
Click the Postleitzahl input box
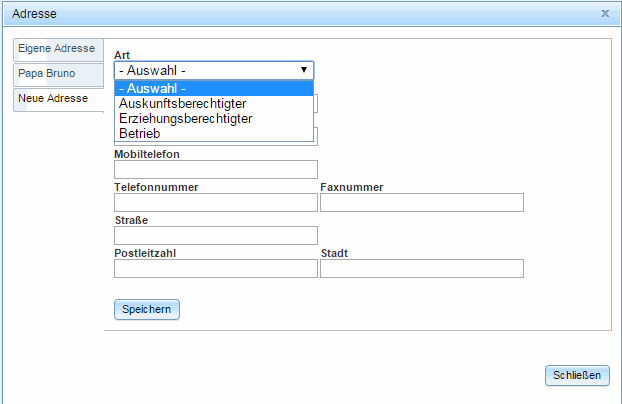click(x=215, y=269)
